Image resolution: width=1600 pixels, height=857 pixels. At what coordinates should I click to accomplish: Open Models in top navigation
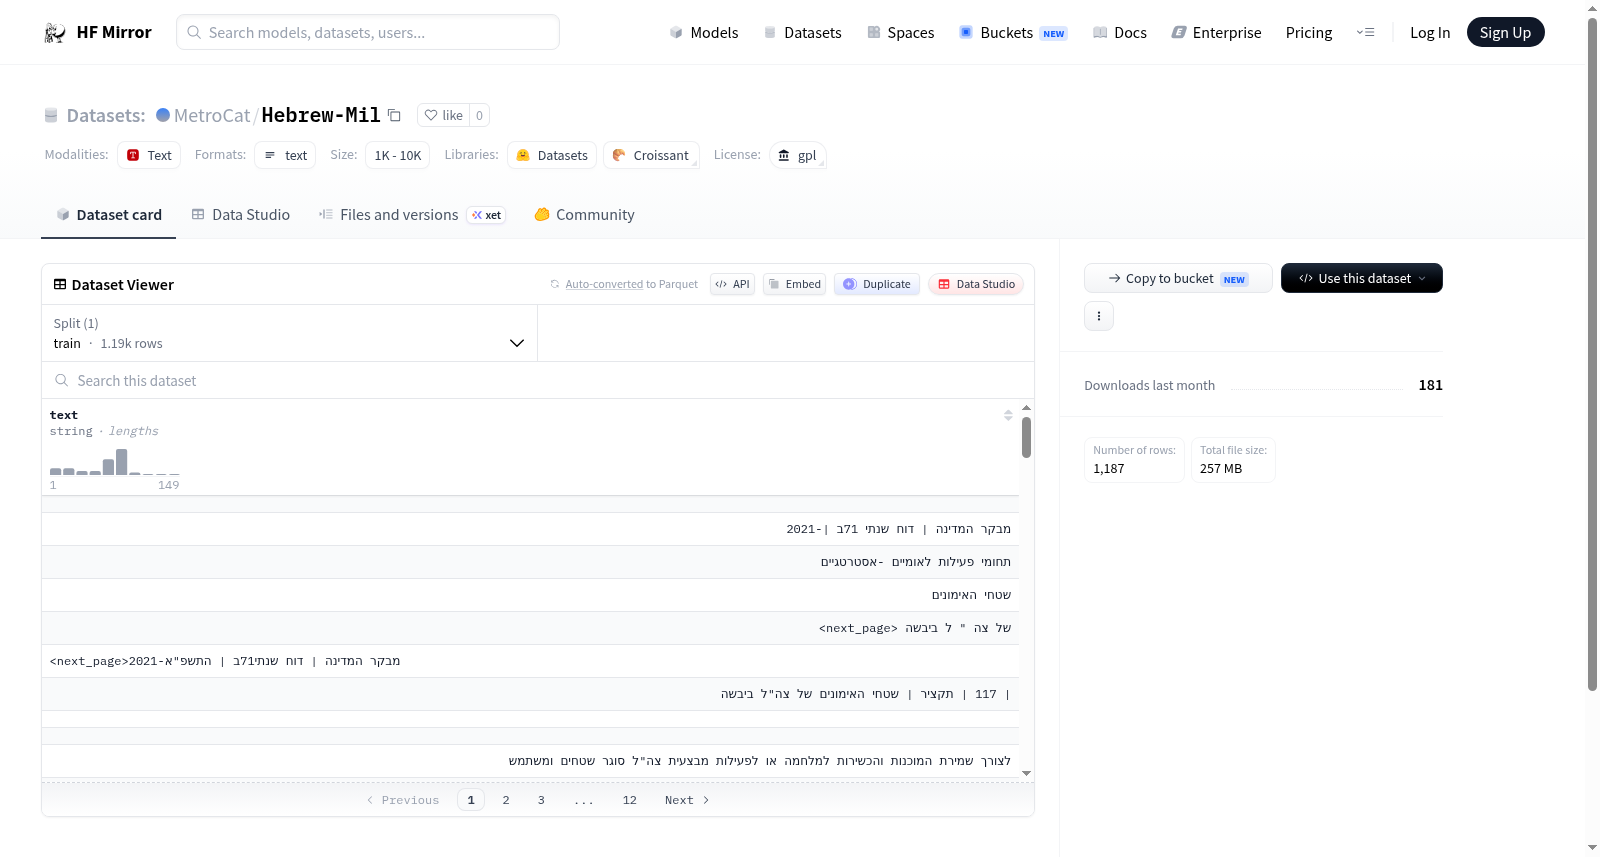704,32
